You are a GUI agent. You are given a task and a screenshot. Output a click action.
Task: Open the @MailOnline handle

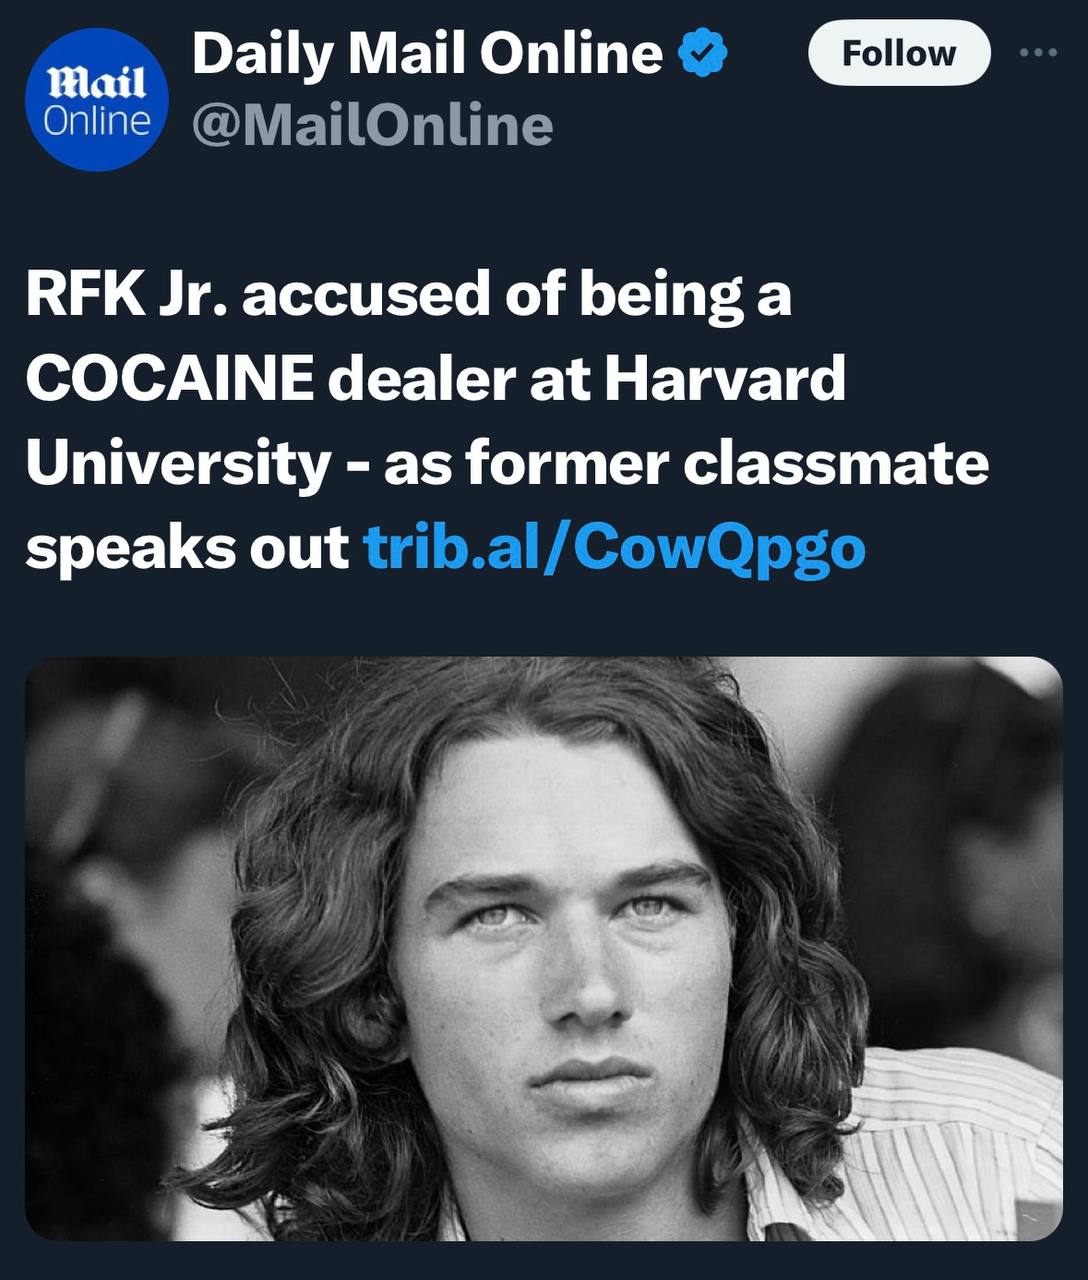[372, 125]
